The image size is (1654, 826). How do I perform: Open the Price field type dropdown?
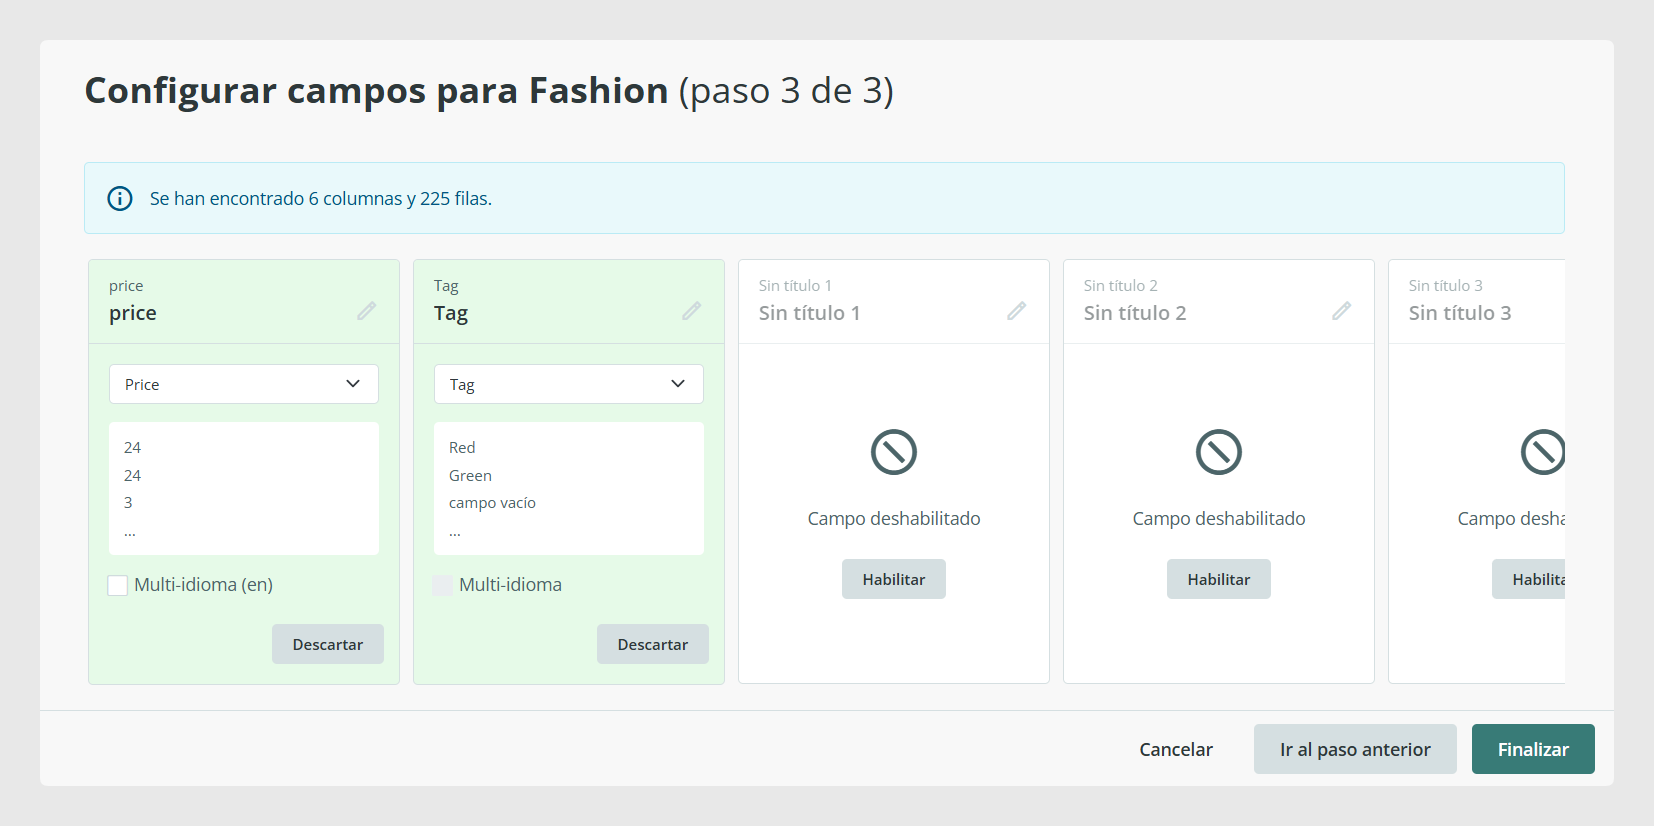244,384
